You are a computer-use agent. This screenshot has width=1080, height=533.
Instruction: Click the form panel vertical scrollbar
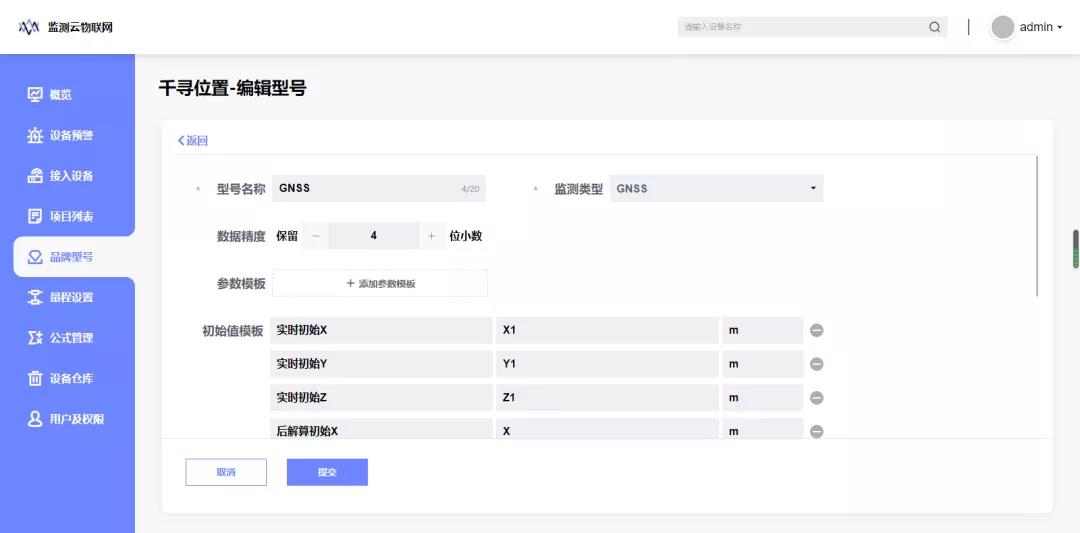point(1037,226)
